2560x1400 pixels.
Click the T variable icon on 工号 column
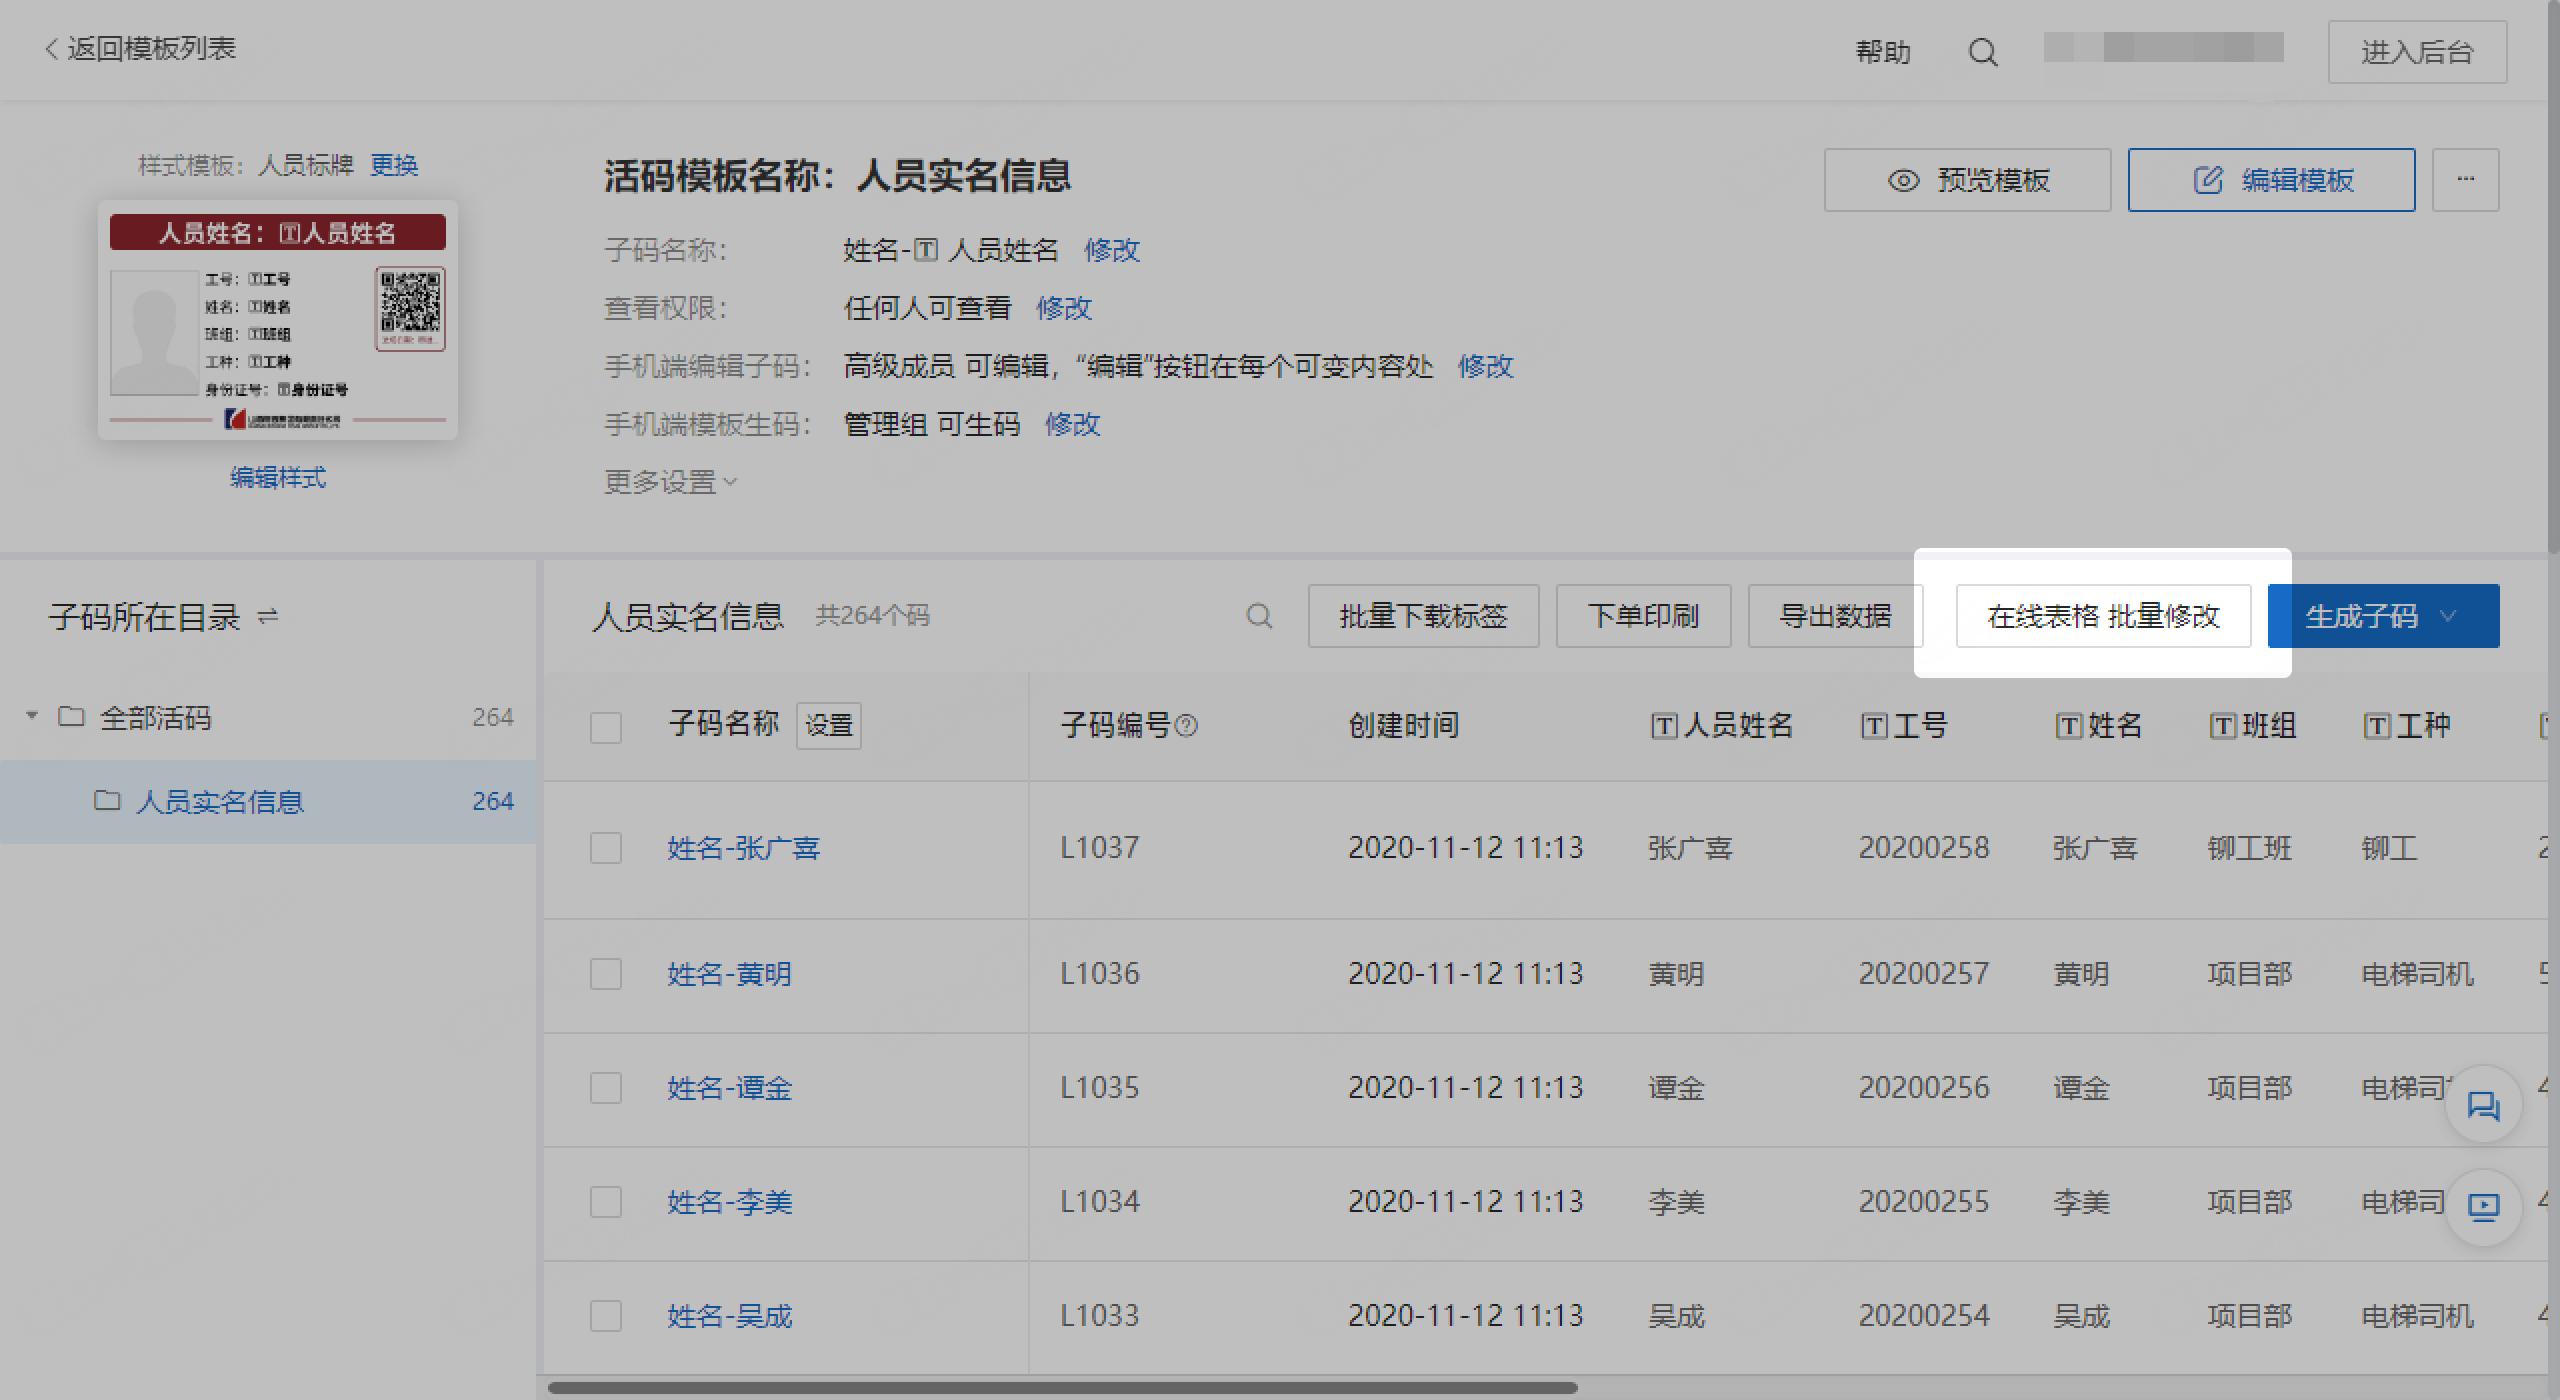click(x=1872, y=726)
